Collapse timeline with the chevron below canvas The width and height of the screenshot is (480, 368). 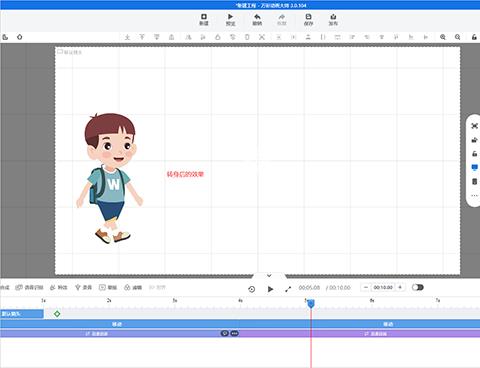click(x=269, y=276)
